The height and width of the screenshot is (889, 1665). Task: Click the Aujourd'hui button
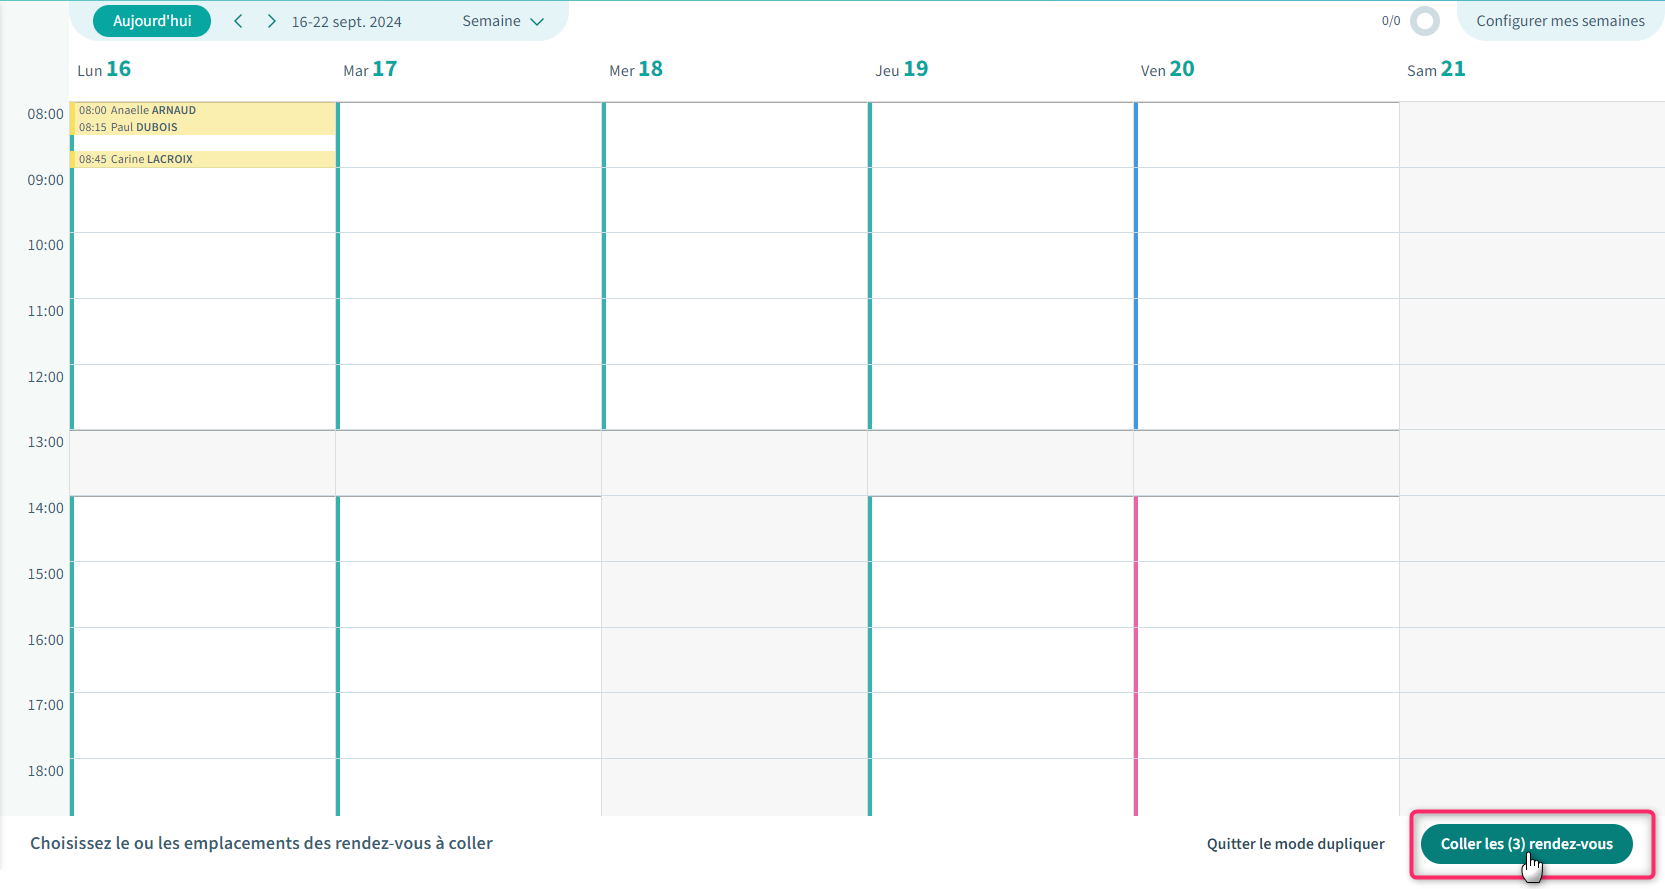pyautogui.click(x=152, y=21)
